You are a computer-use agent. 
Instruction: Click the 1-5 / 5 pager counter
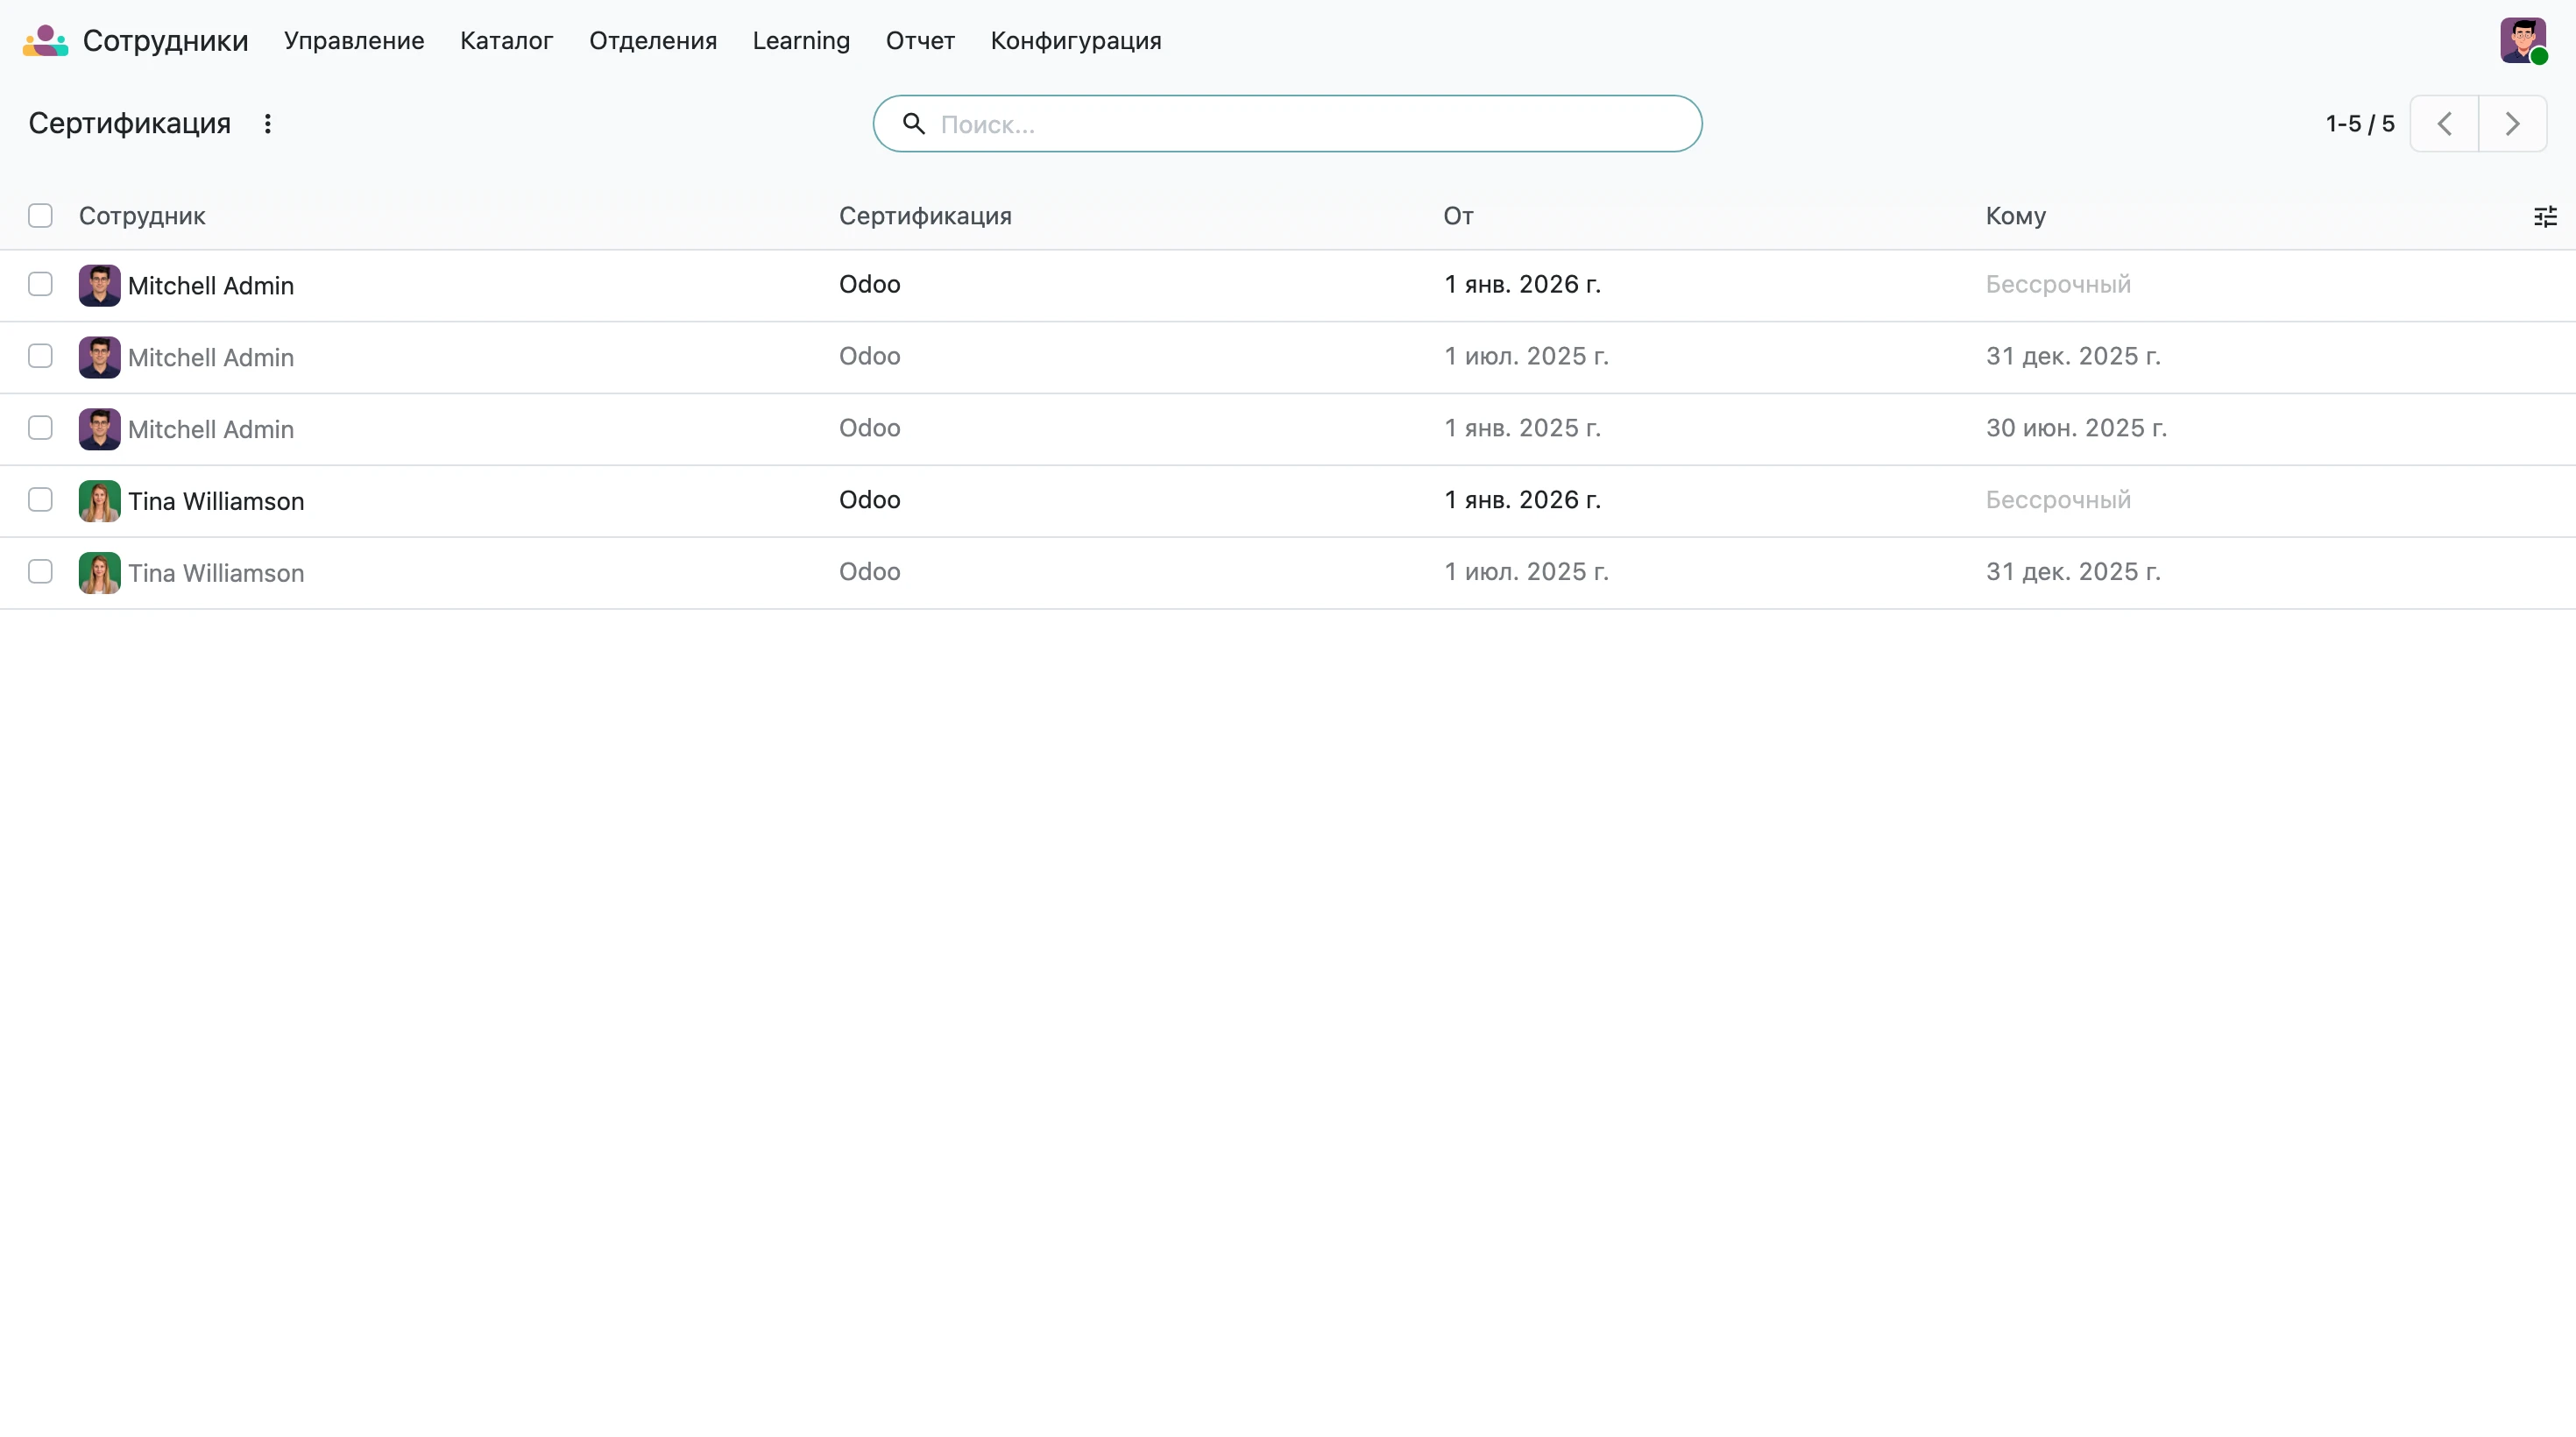2360,124
